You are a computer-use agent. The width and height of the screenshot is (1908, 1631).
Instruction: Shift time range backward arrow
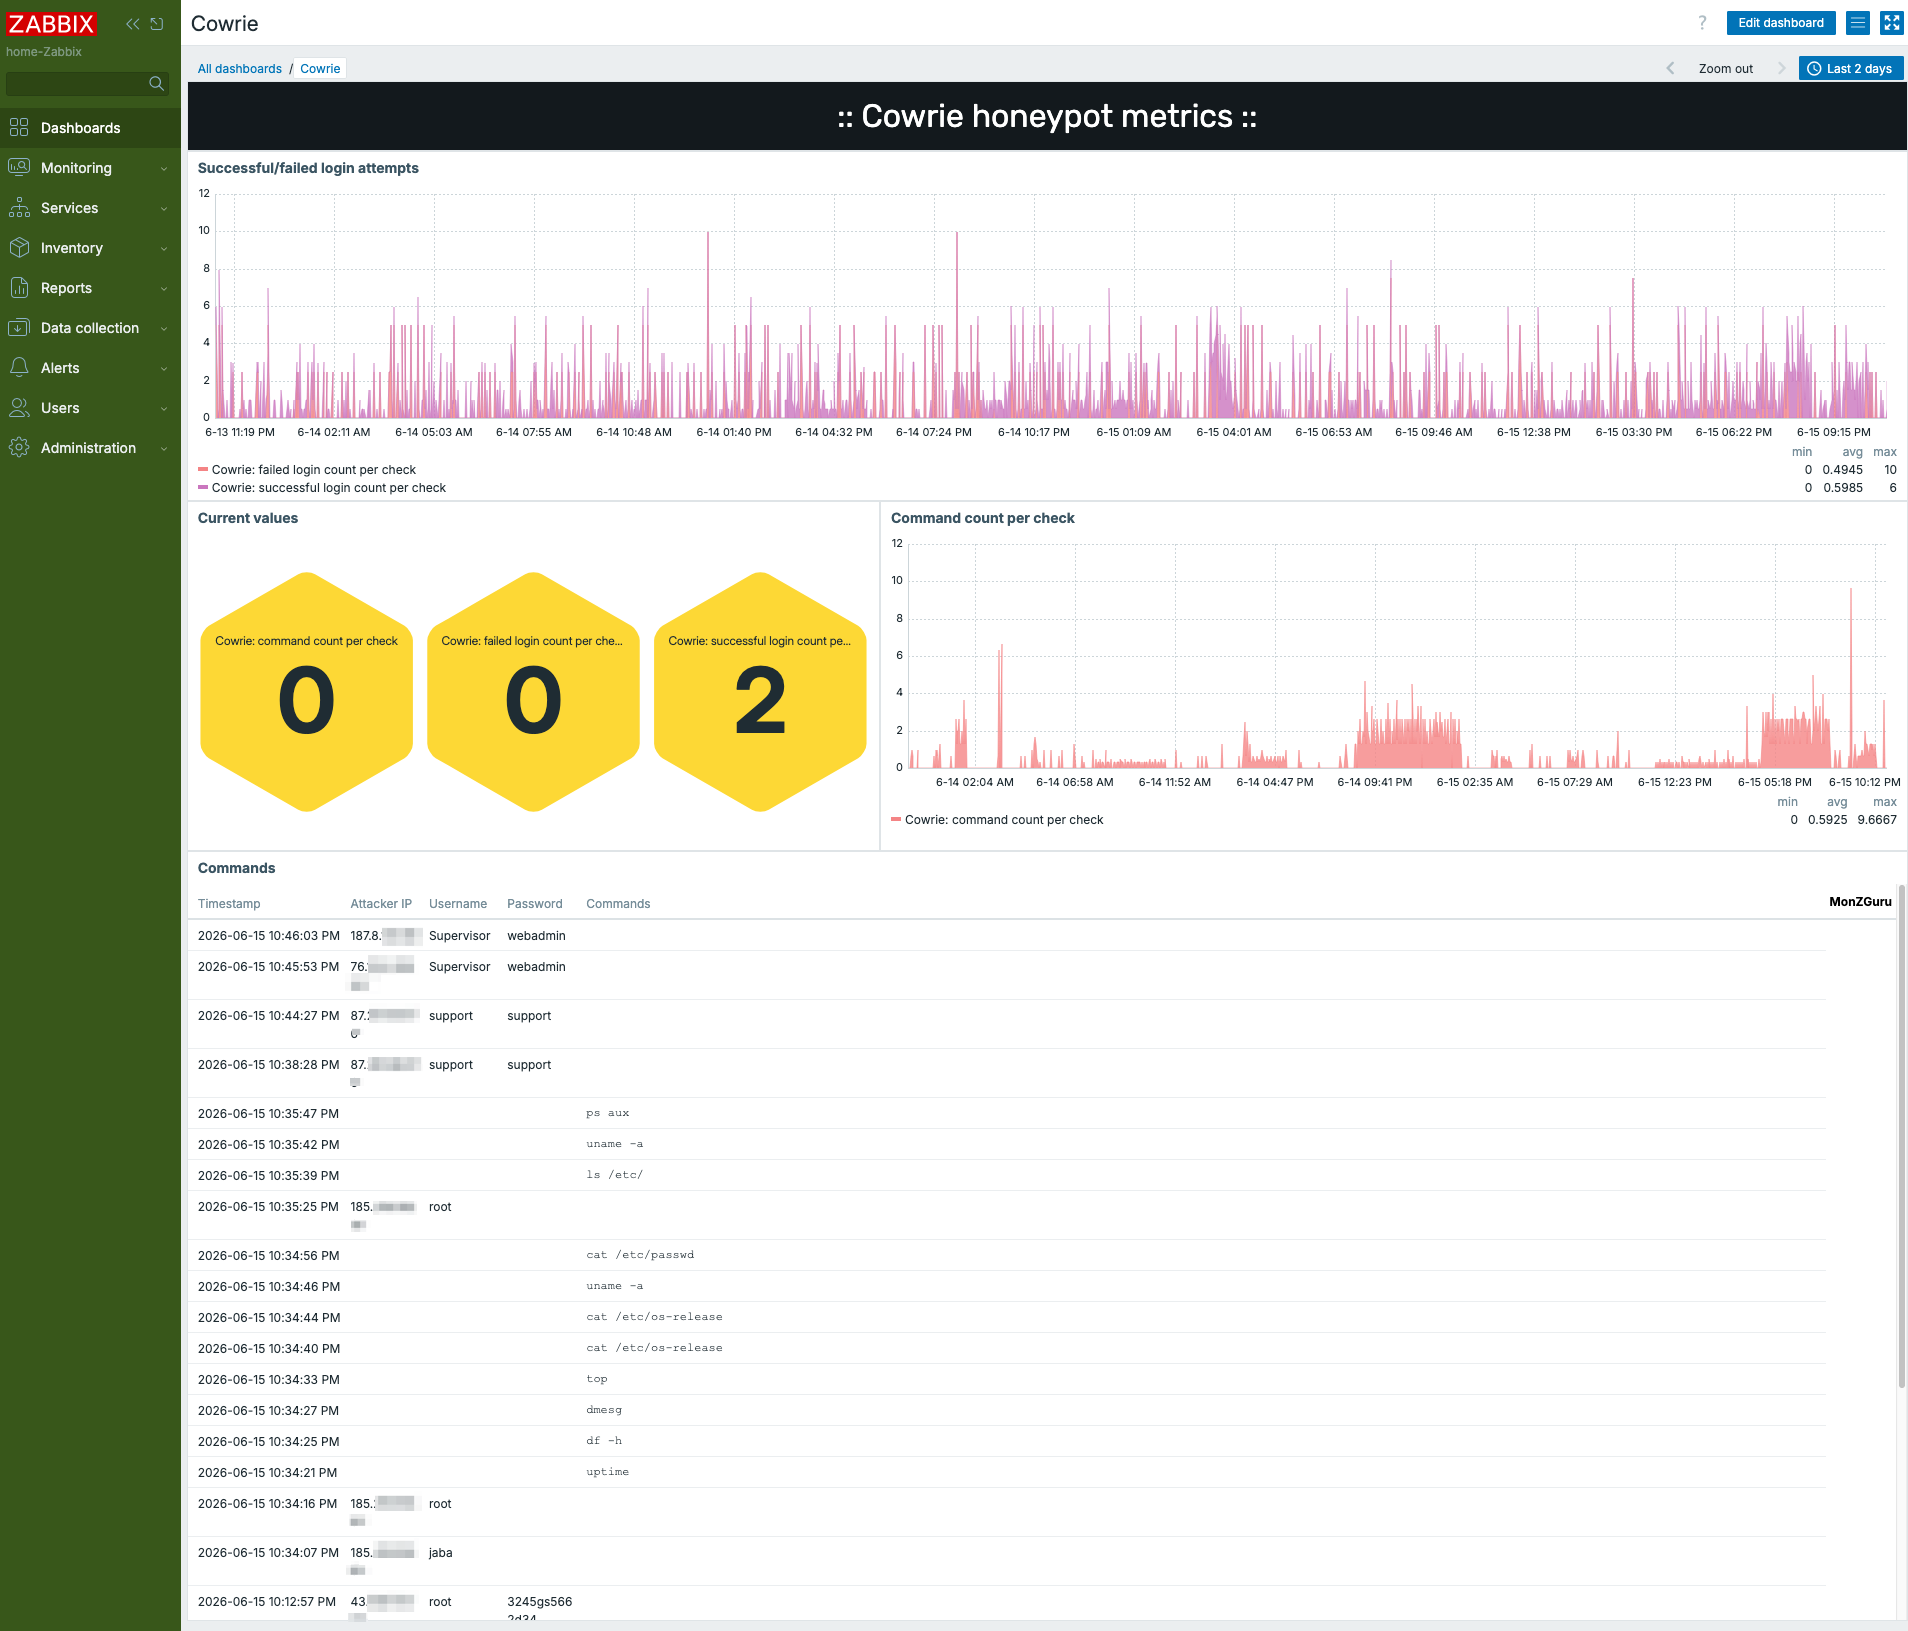click(1670, 69)
